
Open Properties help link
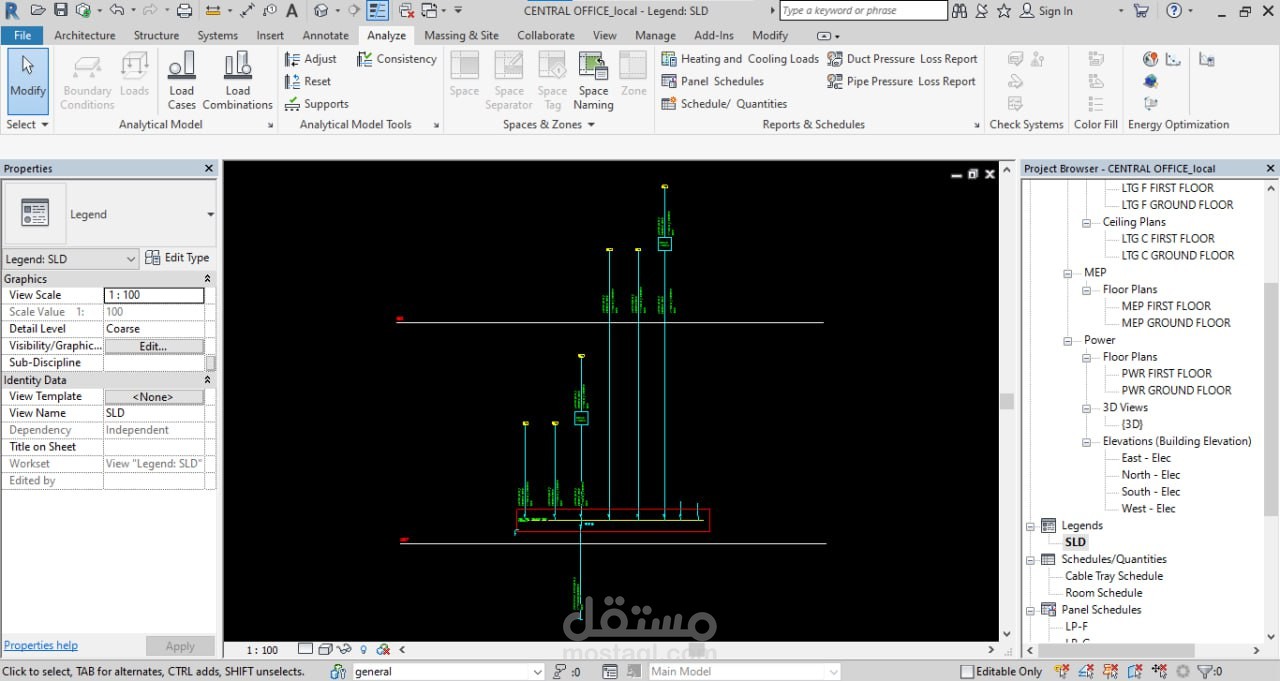pos(41,646)
